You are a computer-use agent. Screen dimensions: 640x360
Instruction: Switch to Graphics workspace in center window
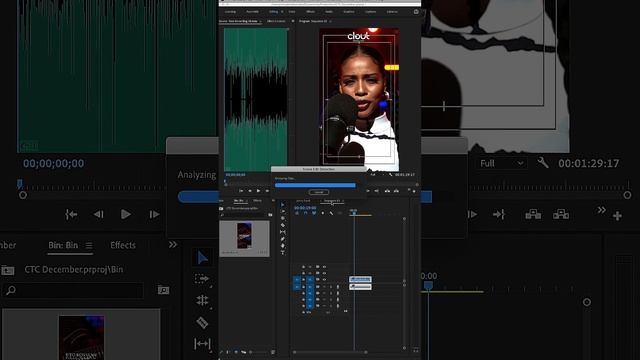coord(349,12)
